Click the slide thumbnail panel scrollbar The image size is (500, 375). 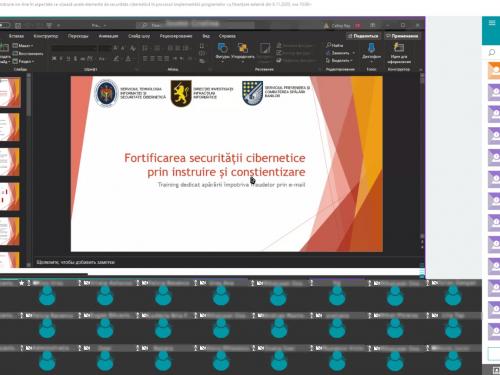(28, 98)
